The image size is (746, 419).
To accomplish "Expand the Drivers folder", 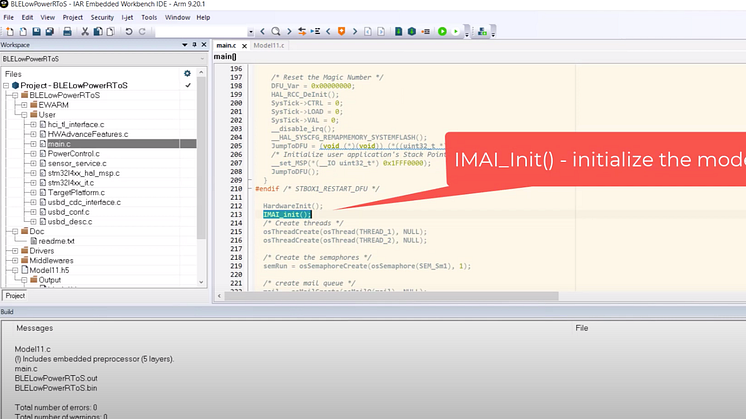I will click(x=15, y=251).
